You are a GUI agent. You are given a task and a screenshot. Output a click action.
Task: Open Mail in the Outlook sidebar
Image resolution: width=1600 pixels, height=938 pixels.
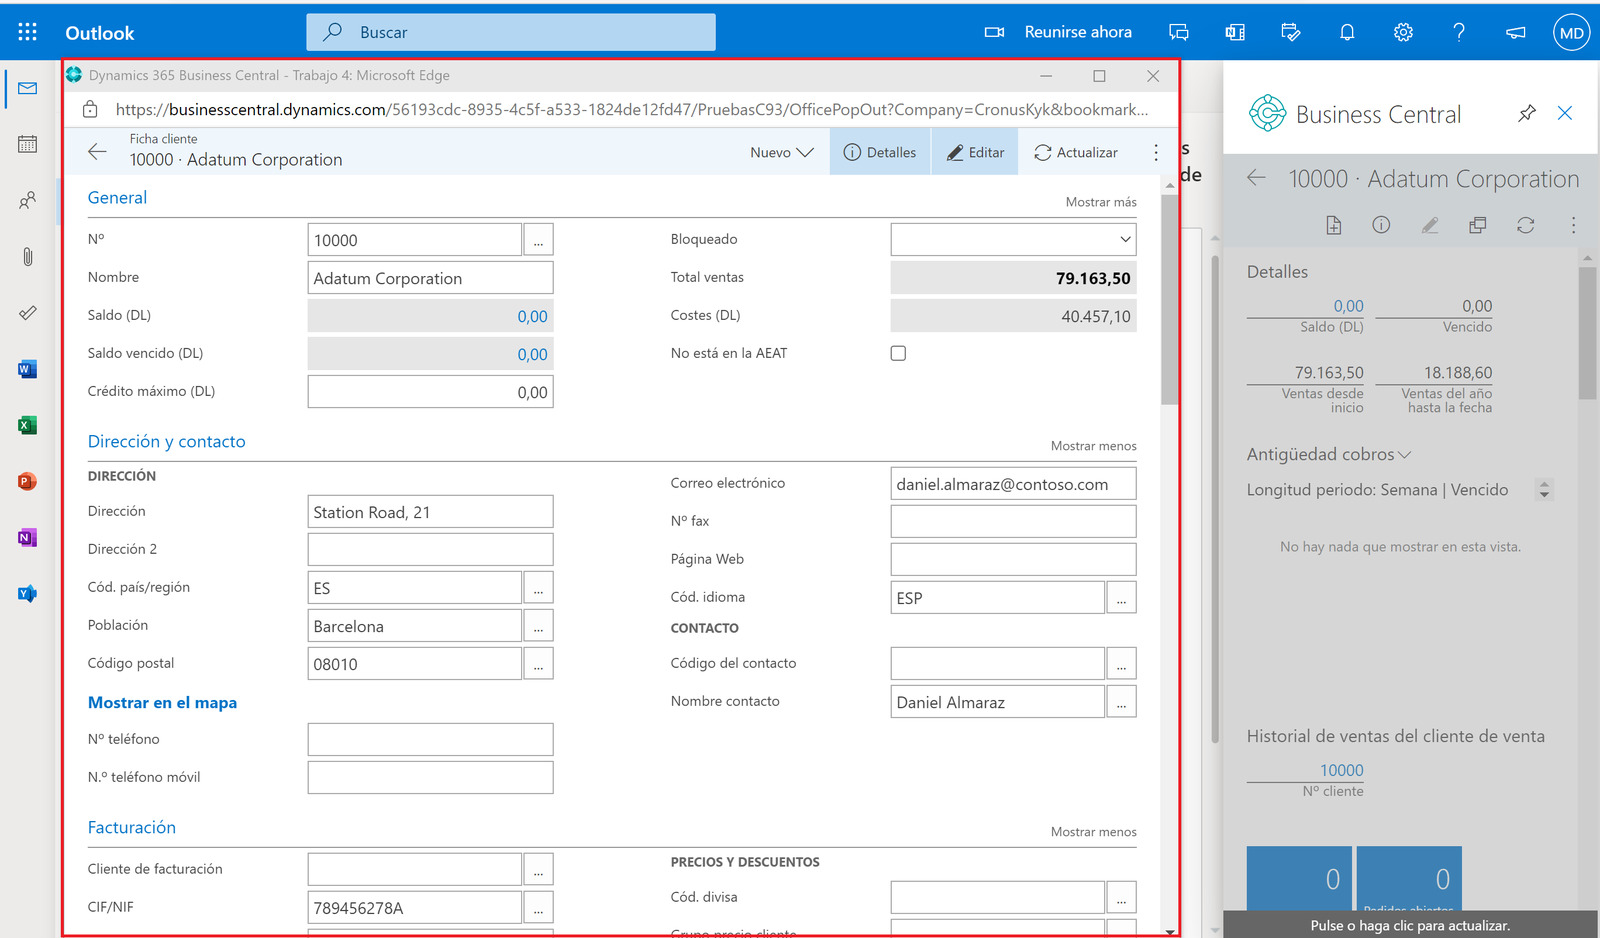coord(28,89)
